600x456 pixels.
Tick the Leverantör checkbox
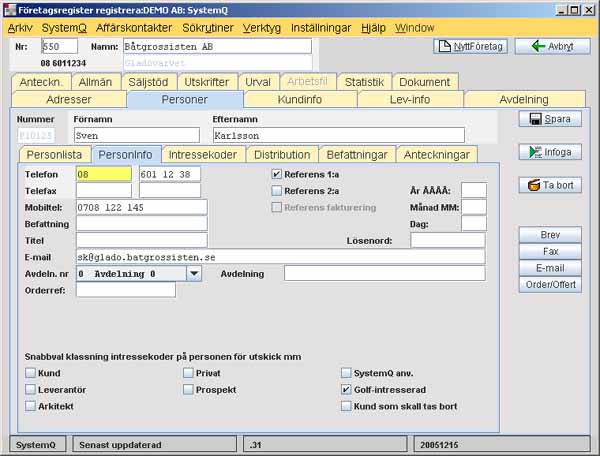pyautogui.click(x=30, y=389)
